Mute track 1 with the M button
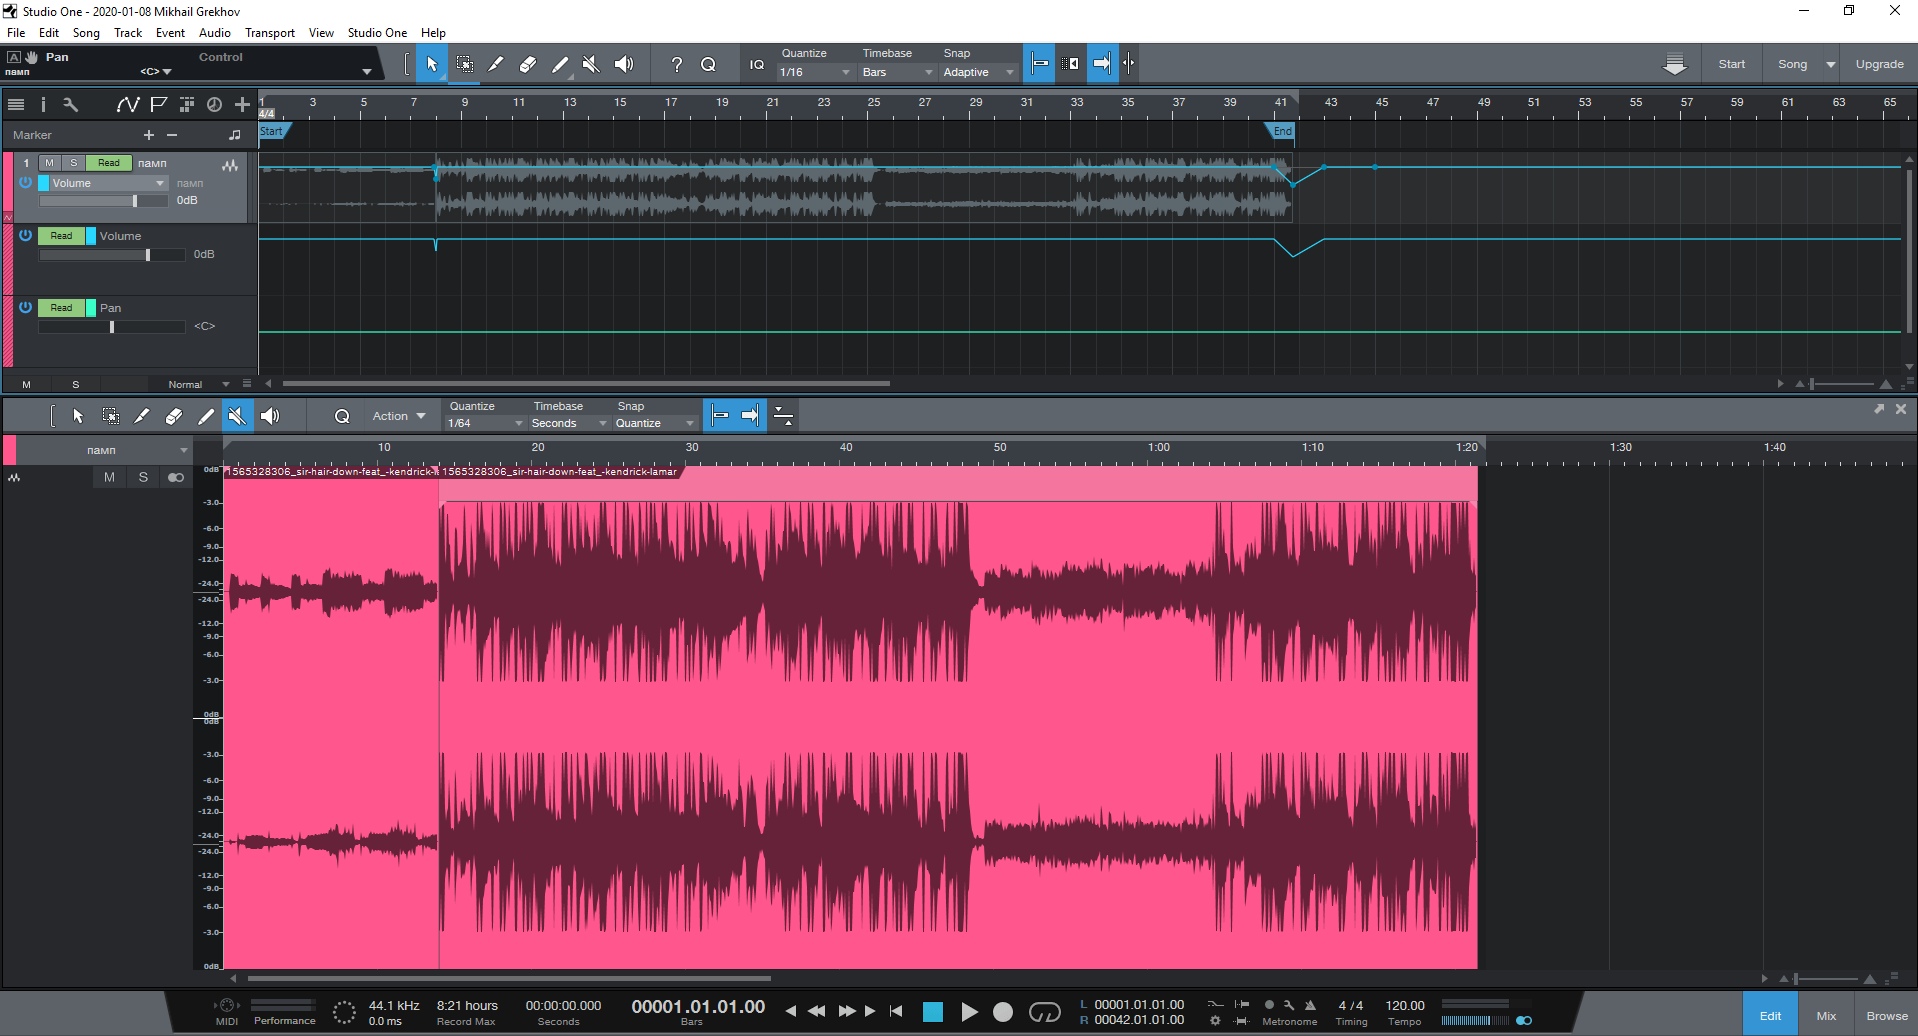This screenshot has height=1036, width=1918. tap(49, 163)
